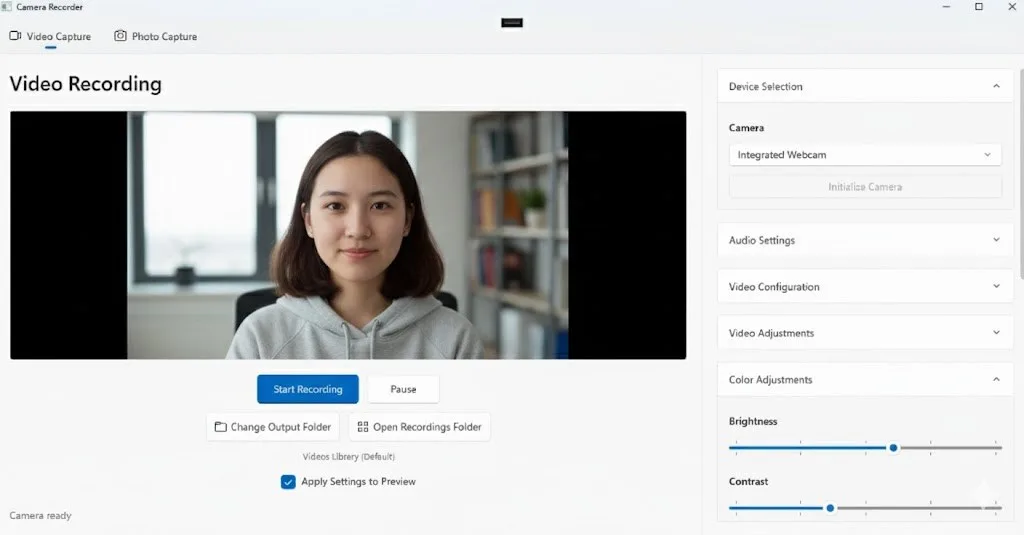Open the Integrated Webcam camera dropdown
Viewport: 1024px width, 535px height.
coord(865,155)
